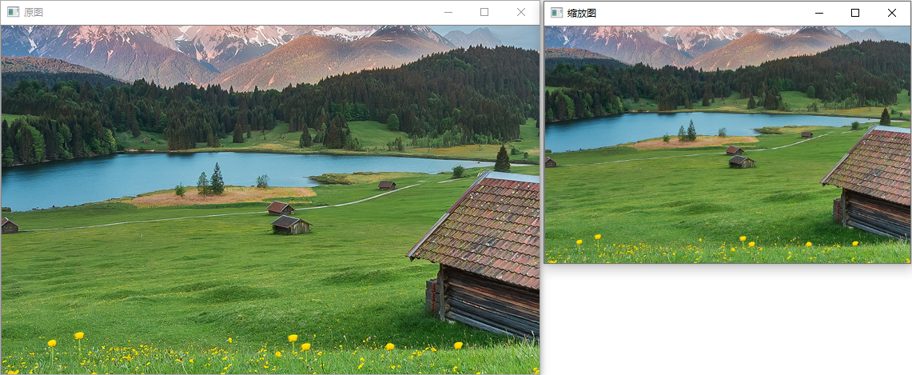Click the 原图 title text

coord(33,12)
